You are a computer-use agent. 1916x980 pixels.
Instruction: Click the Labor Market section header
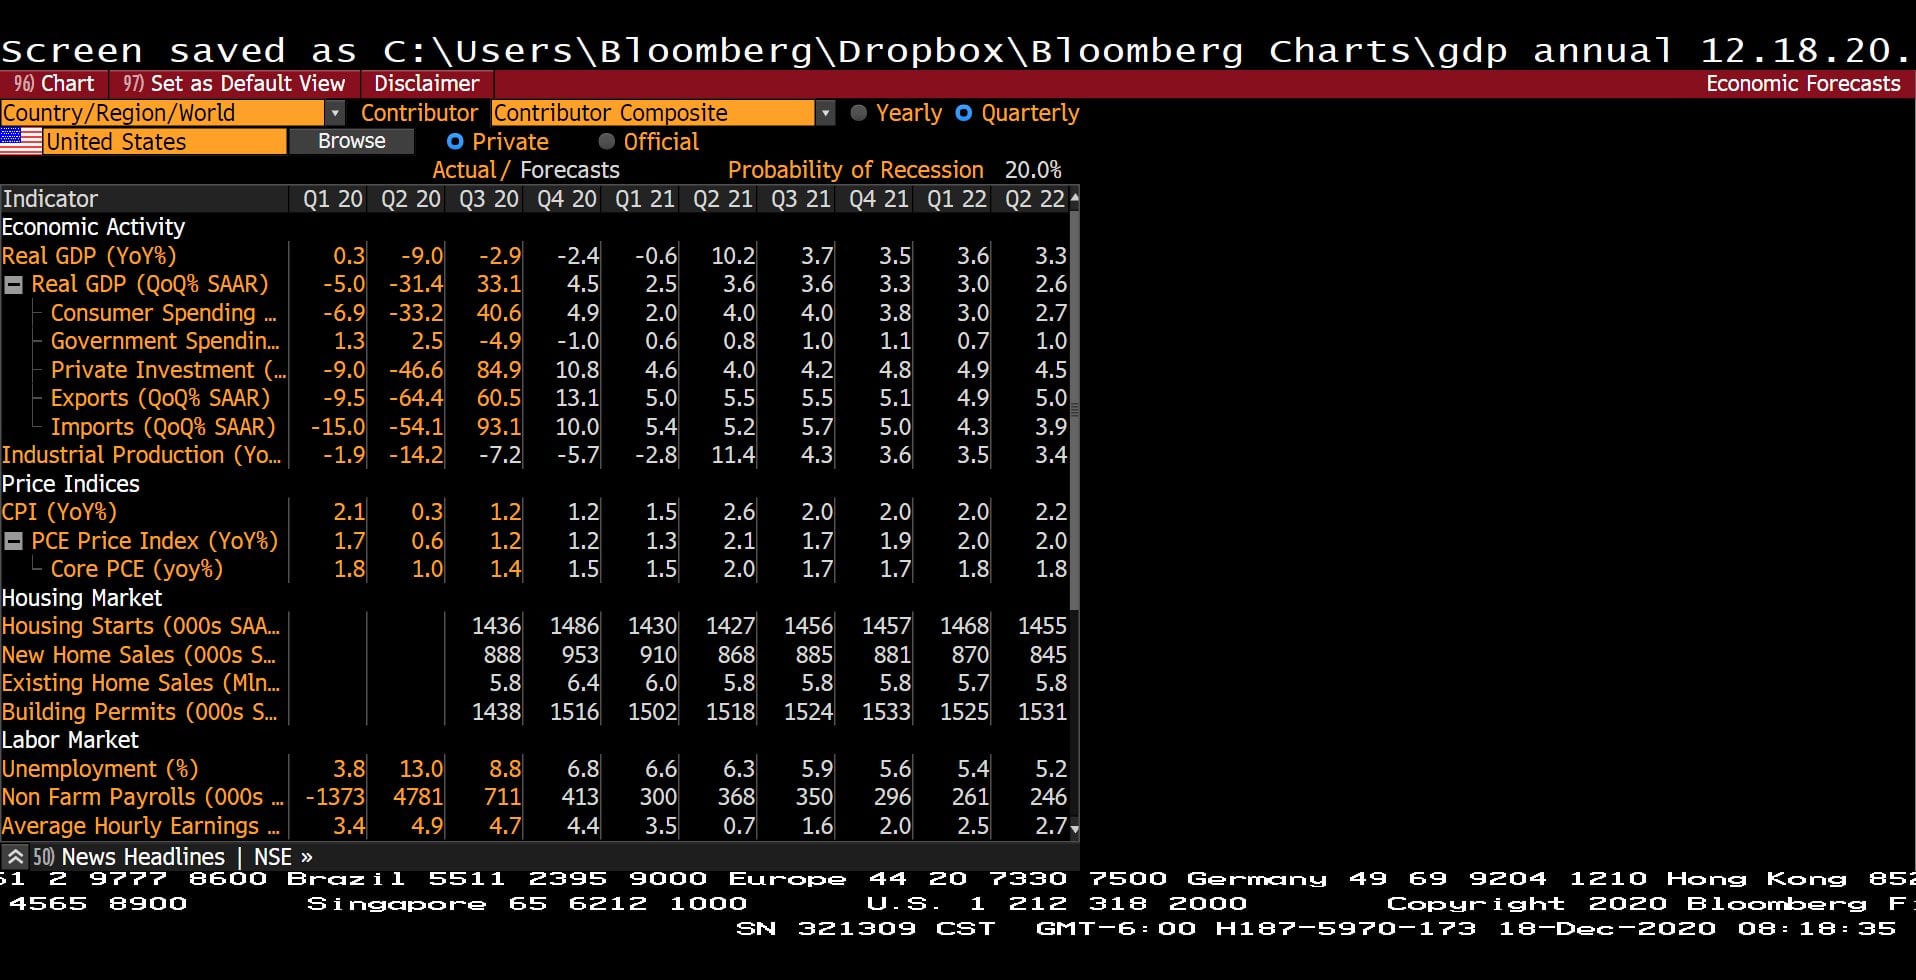pyautogui.click(x=70, y=740)
